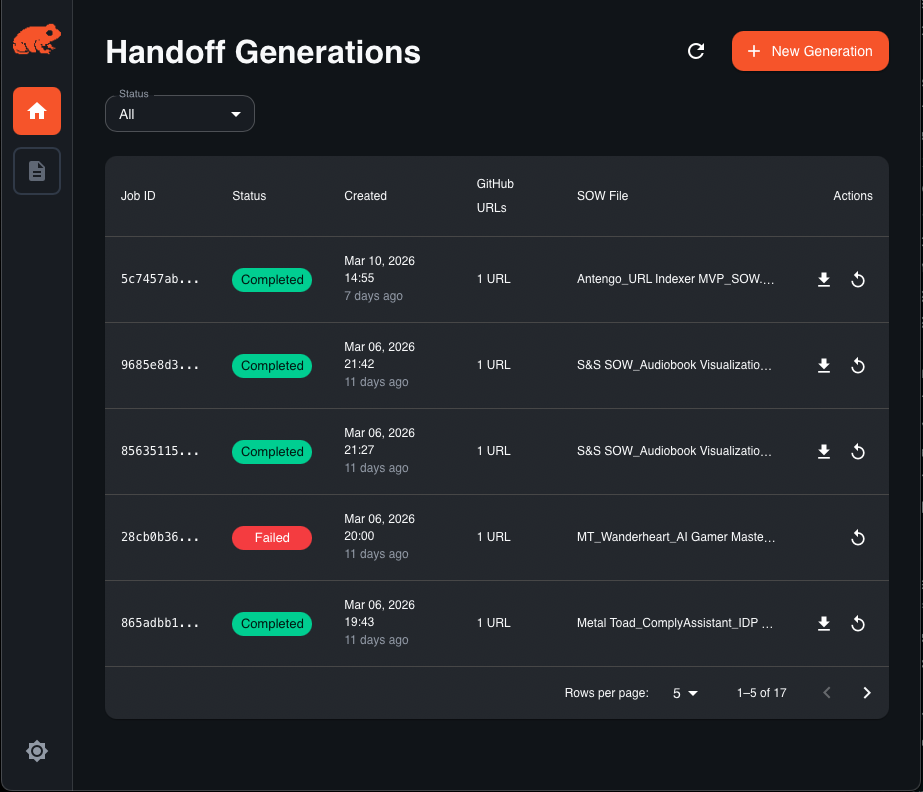Image resolution: width=923 pixels, height=792 pixels.
Task: Click job ID 9685e8d3...
Action: pos(160,365)
